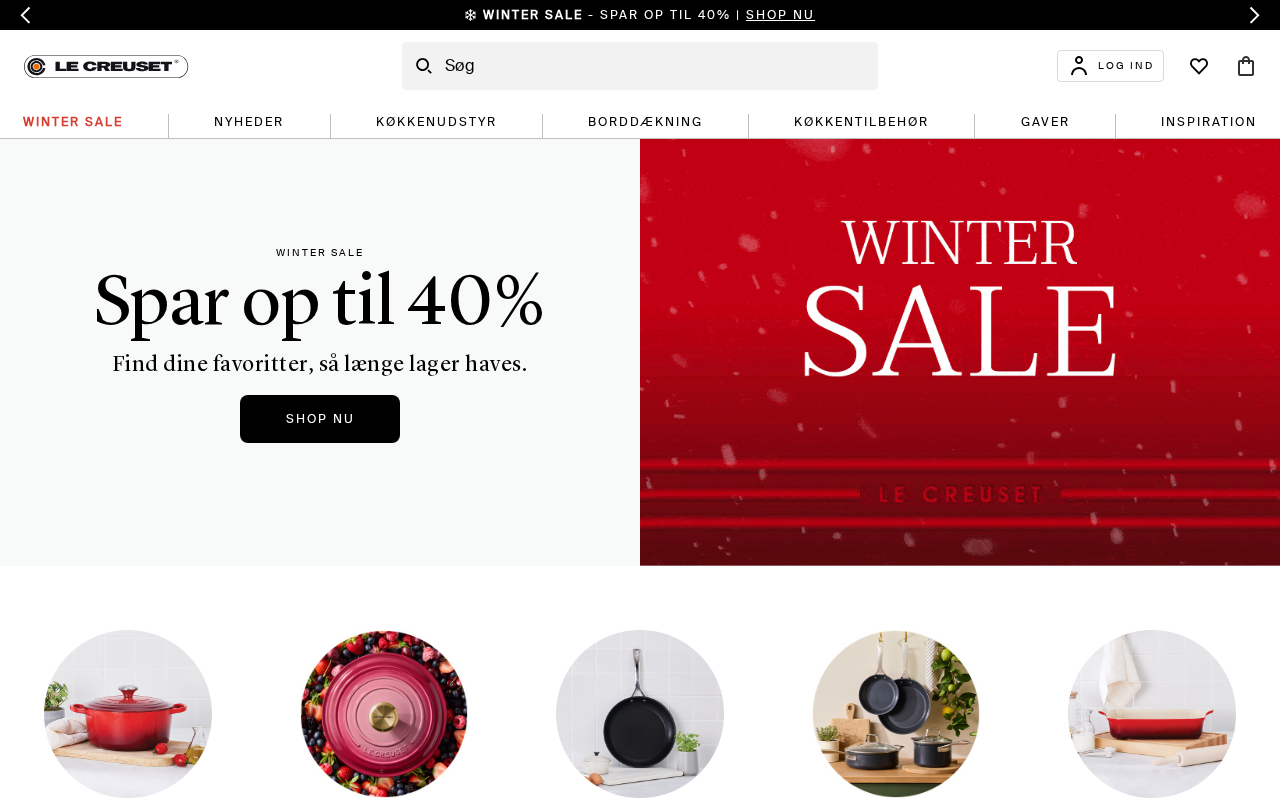Open the Inspiration menu

click(1208, 122)
